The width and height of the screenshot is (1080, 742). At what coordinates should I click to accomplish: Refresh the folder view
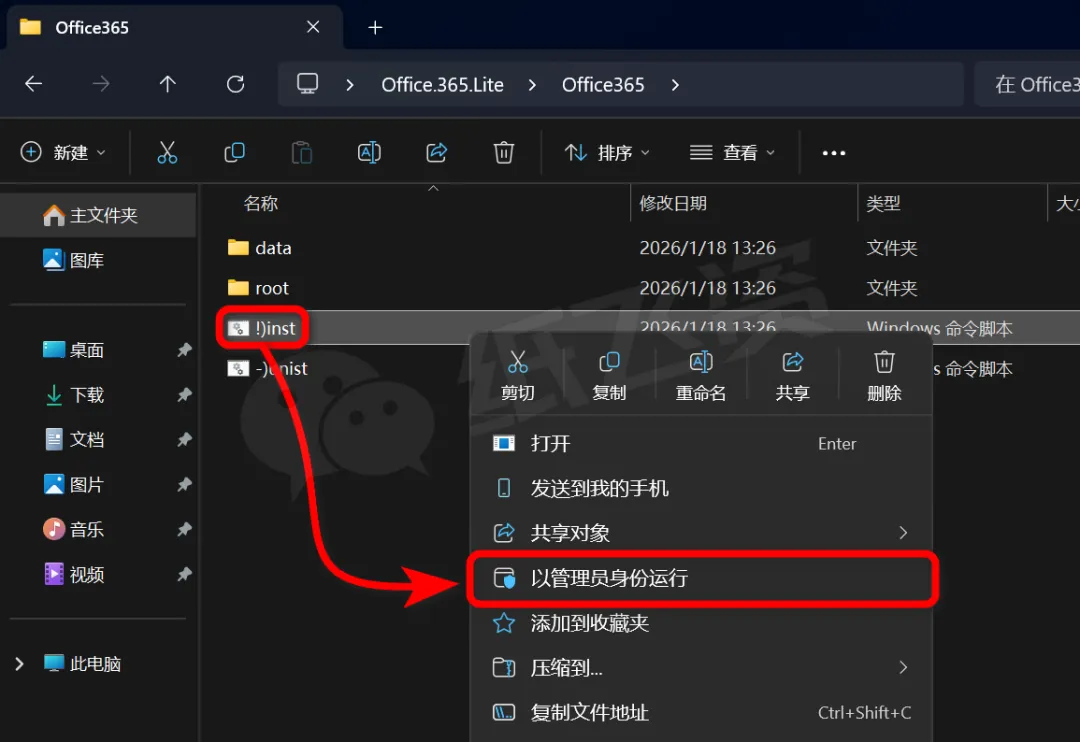point(236,84)
